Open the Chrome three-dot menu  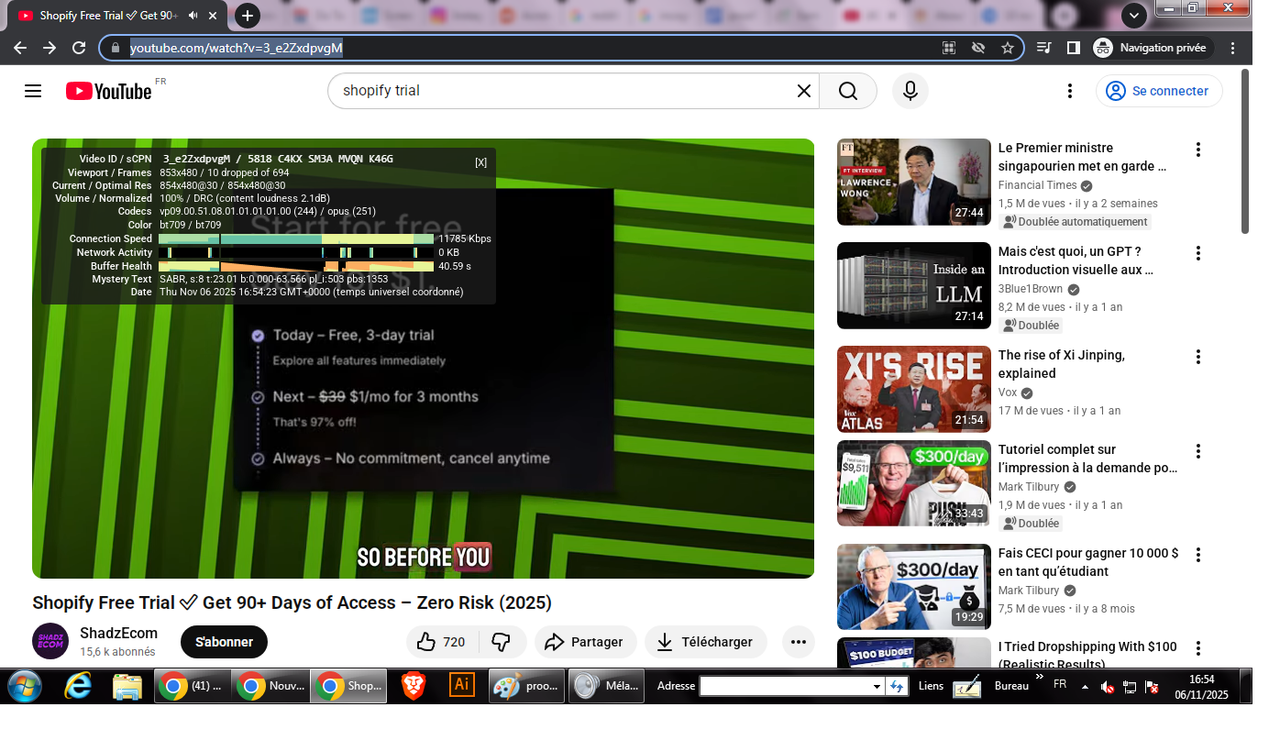point(1233,48)
